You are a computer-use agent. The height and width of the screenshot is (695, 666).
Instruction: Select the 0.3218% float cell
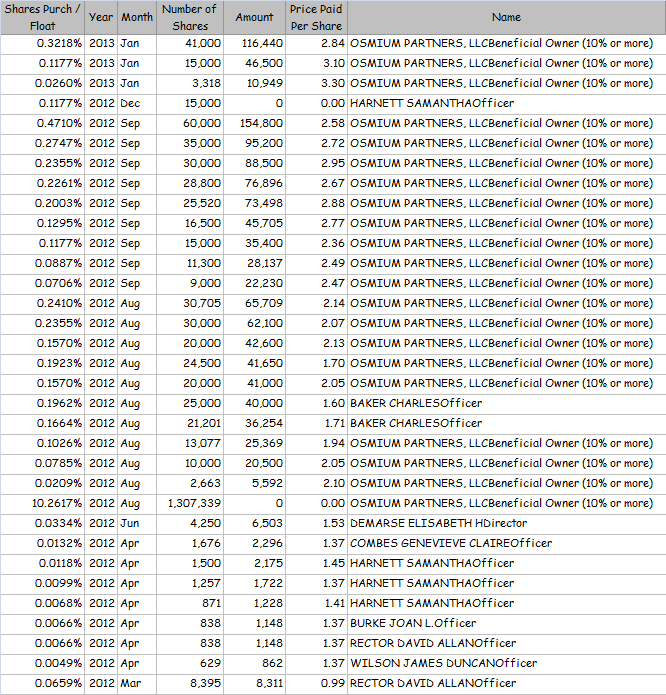(43, 43)
